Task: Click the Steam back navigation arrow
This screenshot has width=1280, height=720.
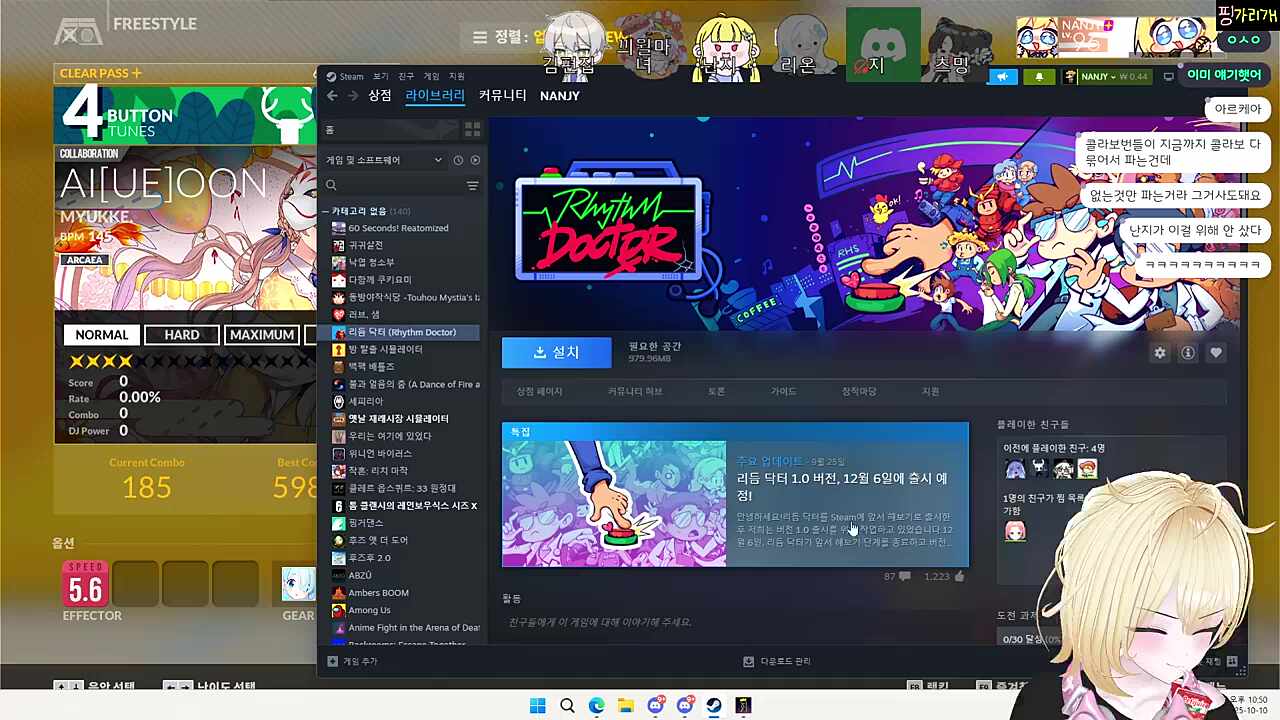Action: (332, 96)
